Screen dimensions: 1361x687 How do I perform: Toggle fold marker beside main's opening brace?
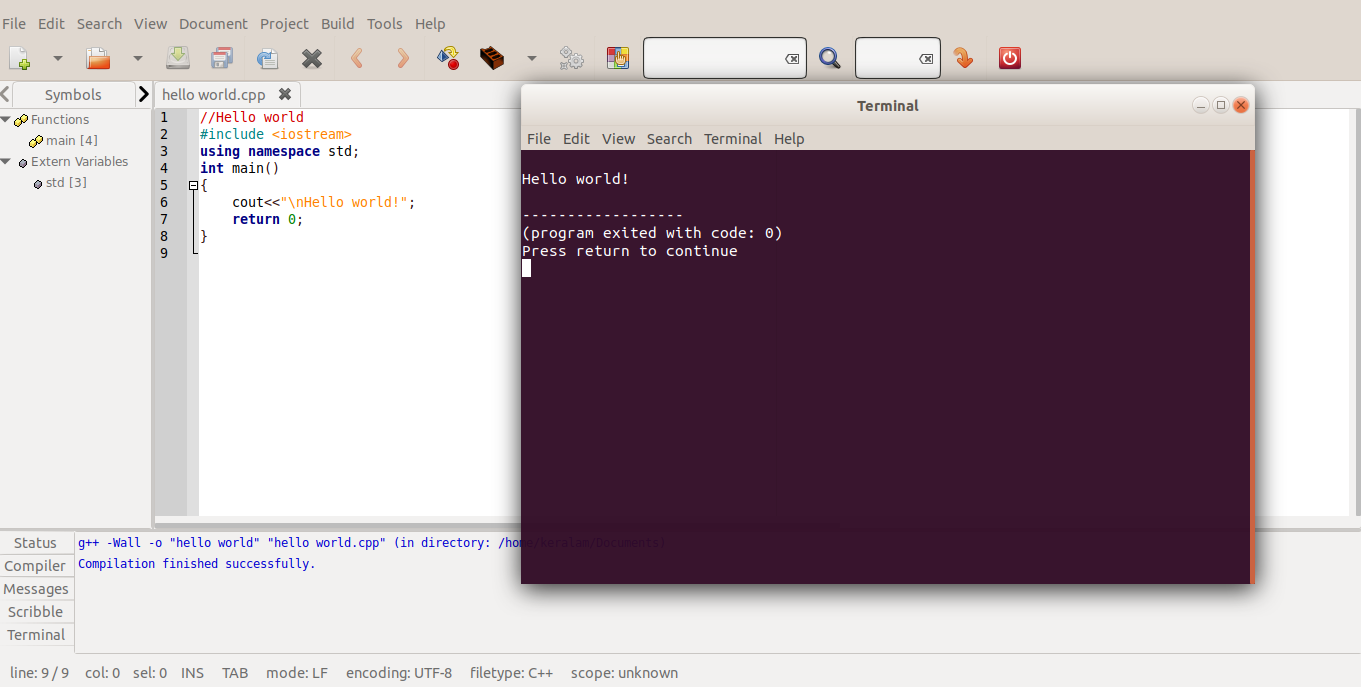[x=193, y=185]
